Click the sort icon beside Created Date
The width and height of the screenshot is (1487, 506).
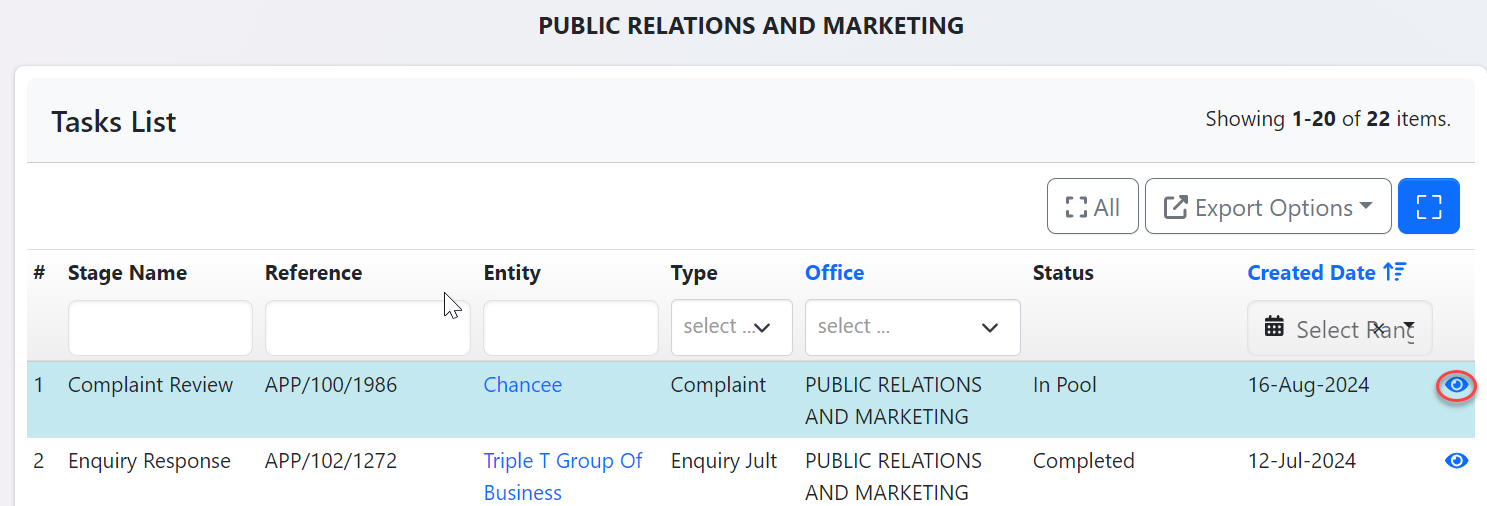(x=1395, y=272)
